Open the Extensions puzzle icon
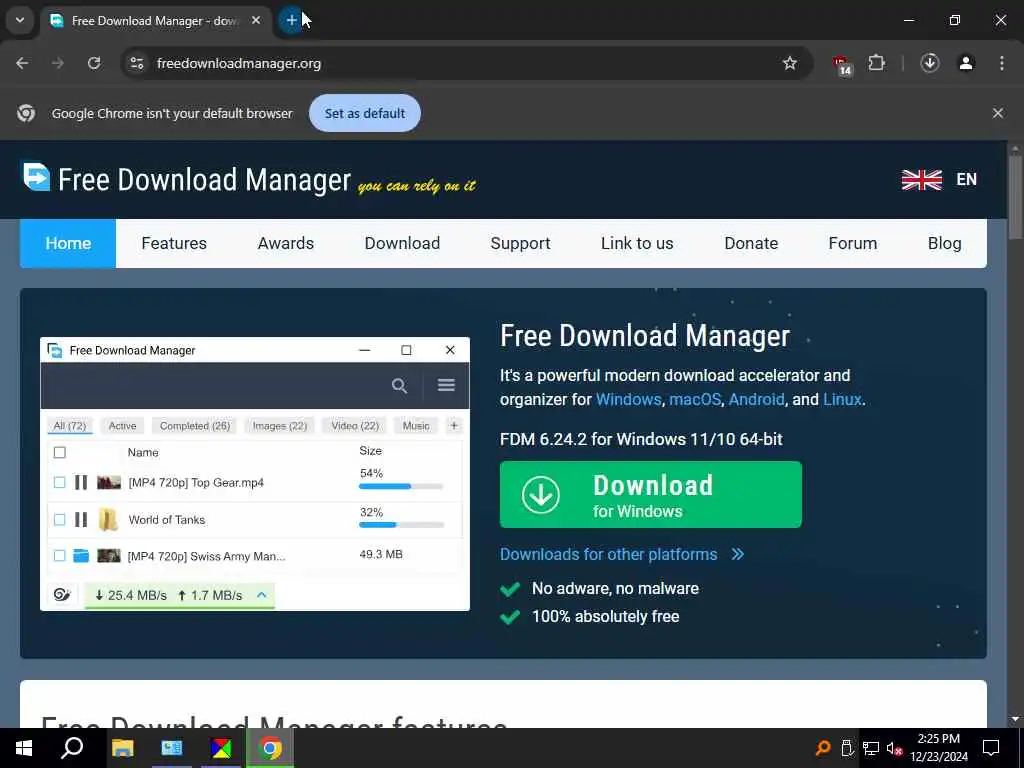1024x768 pixels. 876,63
